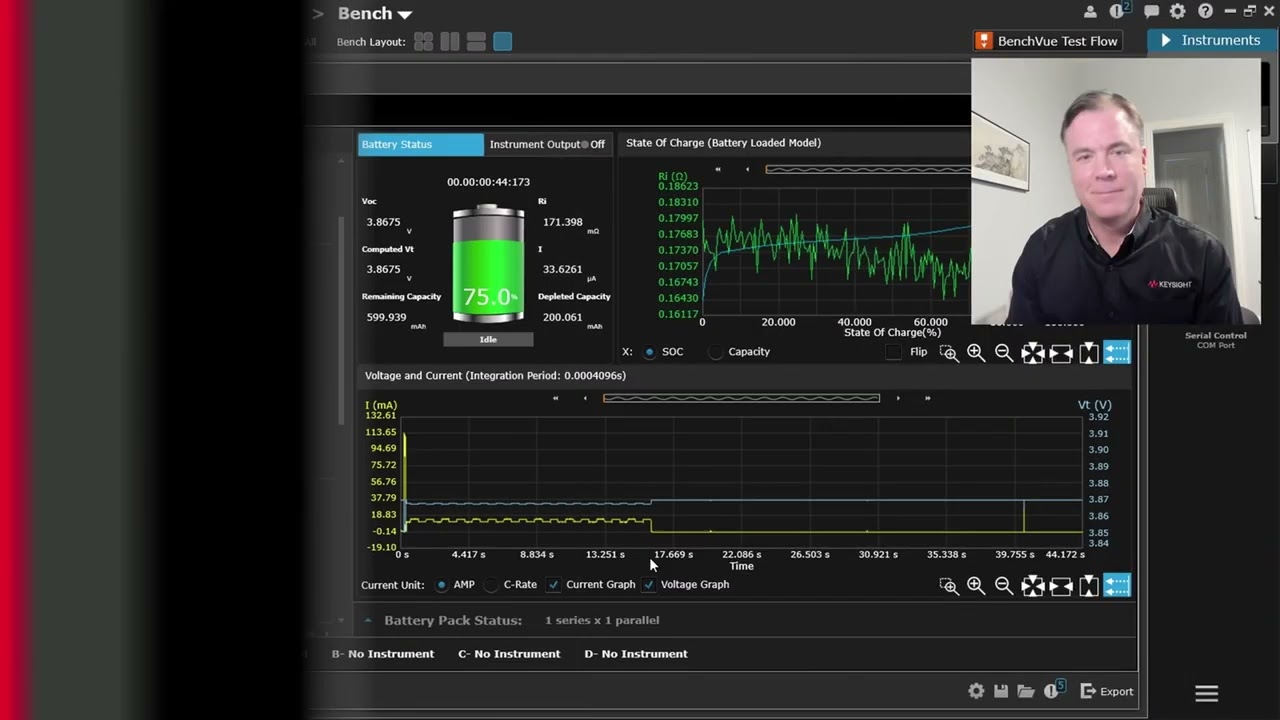Screen dimensions: 1280x720
Task: Enable the Flip checkbox
Action: [894, 352]
